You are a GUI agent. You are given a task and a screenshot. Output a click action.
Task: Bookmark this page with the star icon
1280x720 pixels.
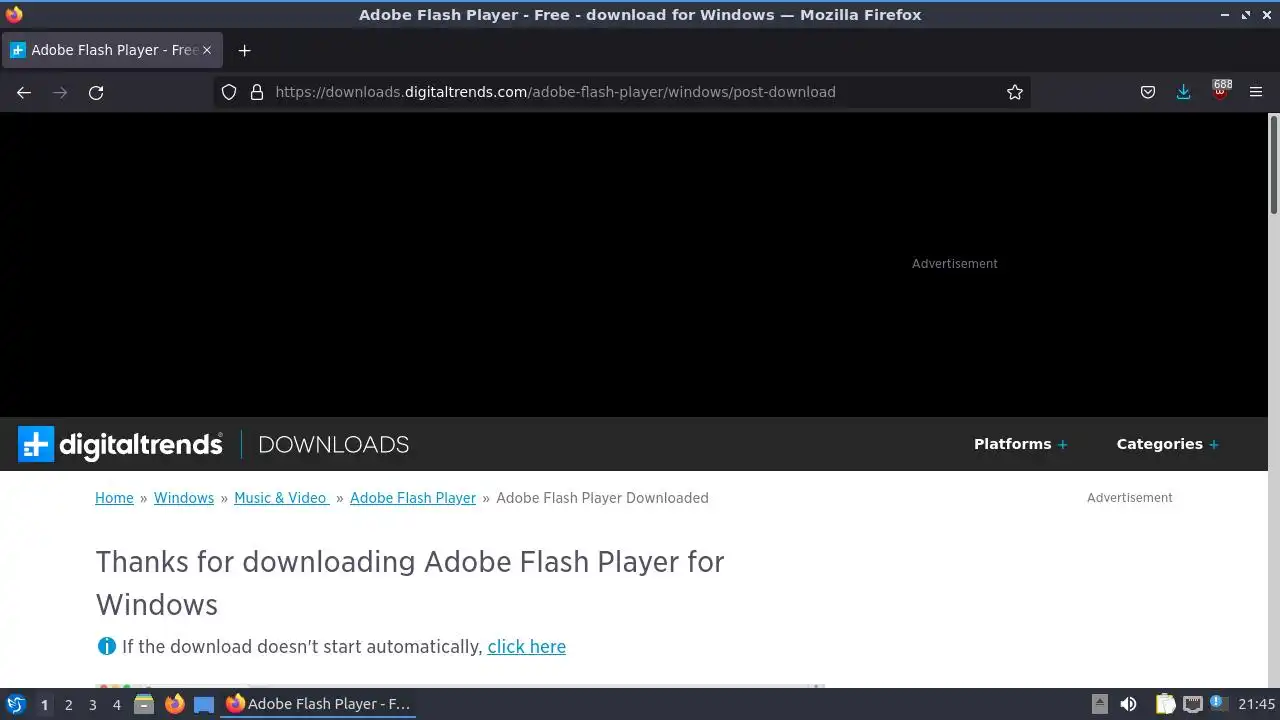pos(1015,92)
